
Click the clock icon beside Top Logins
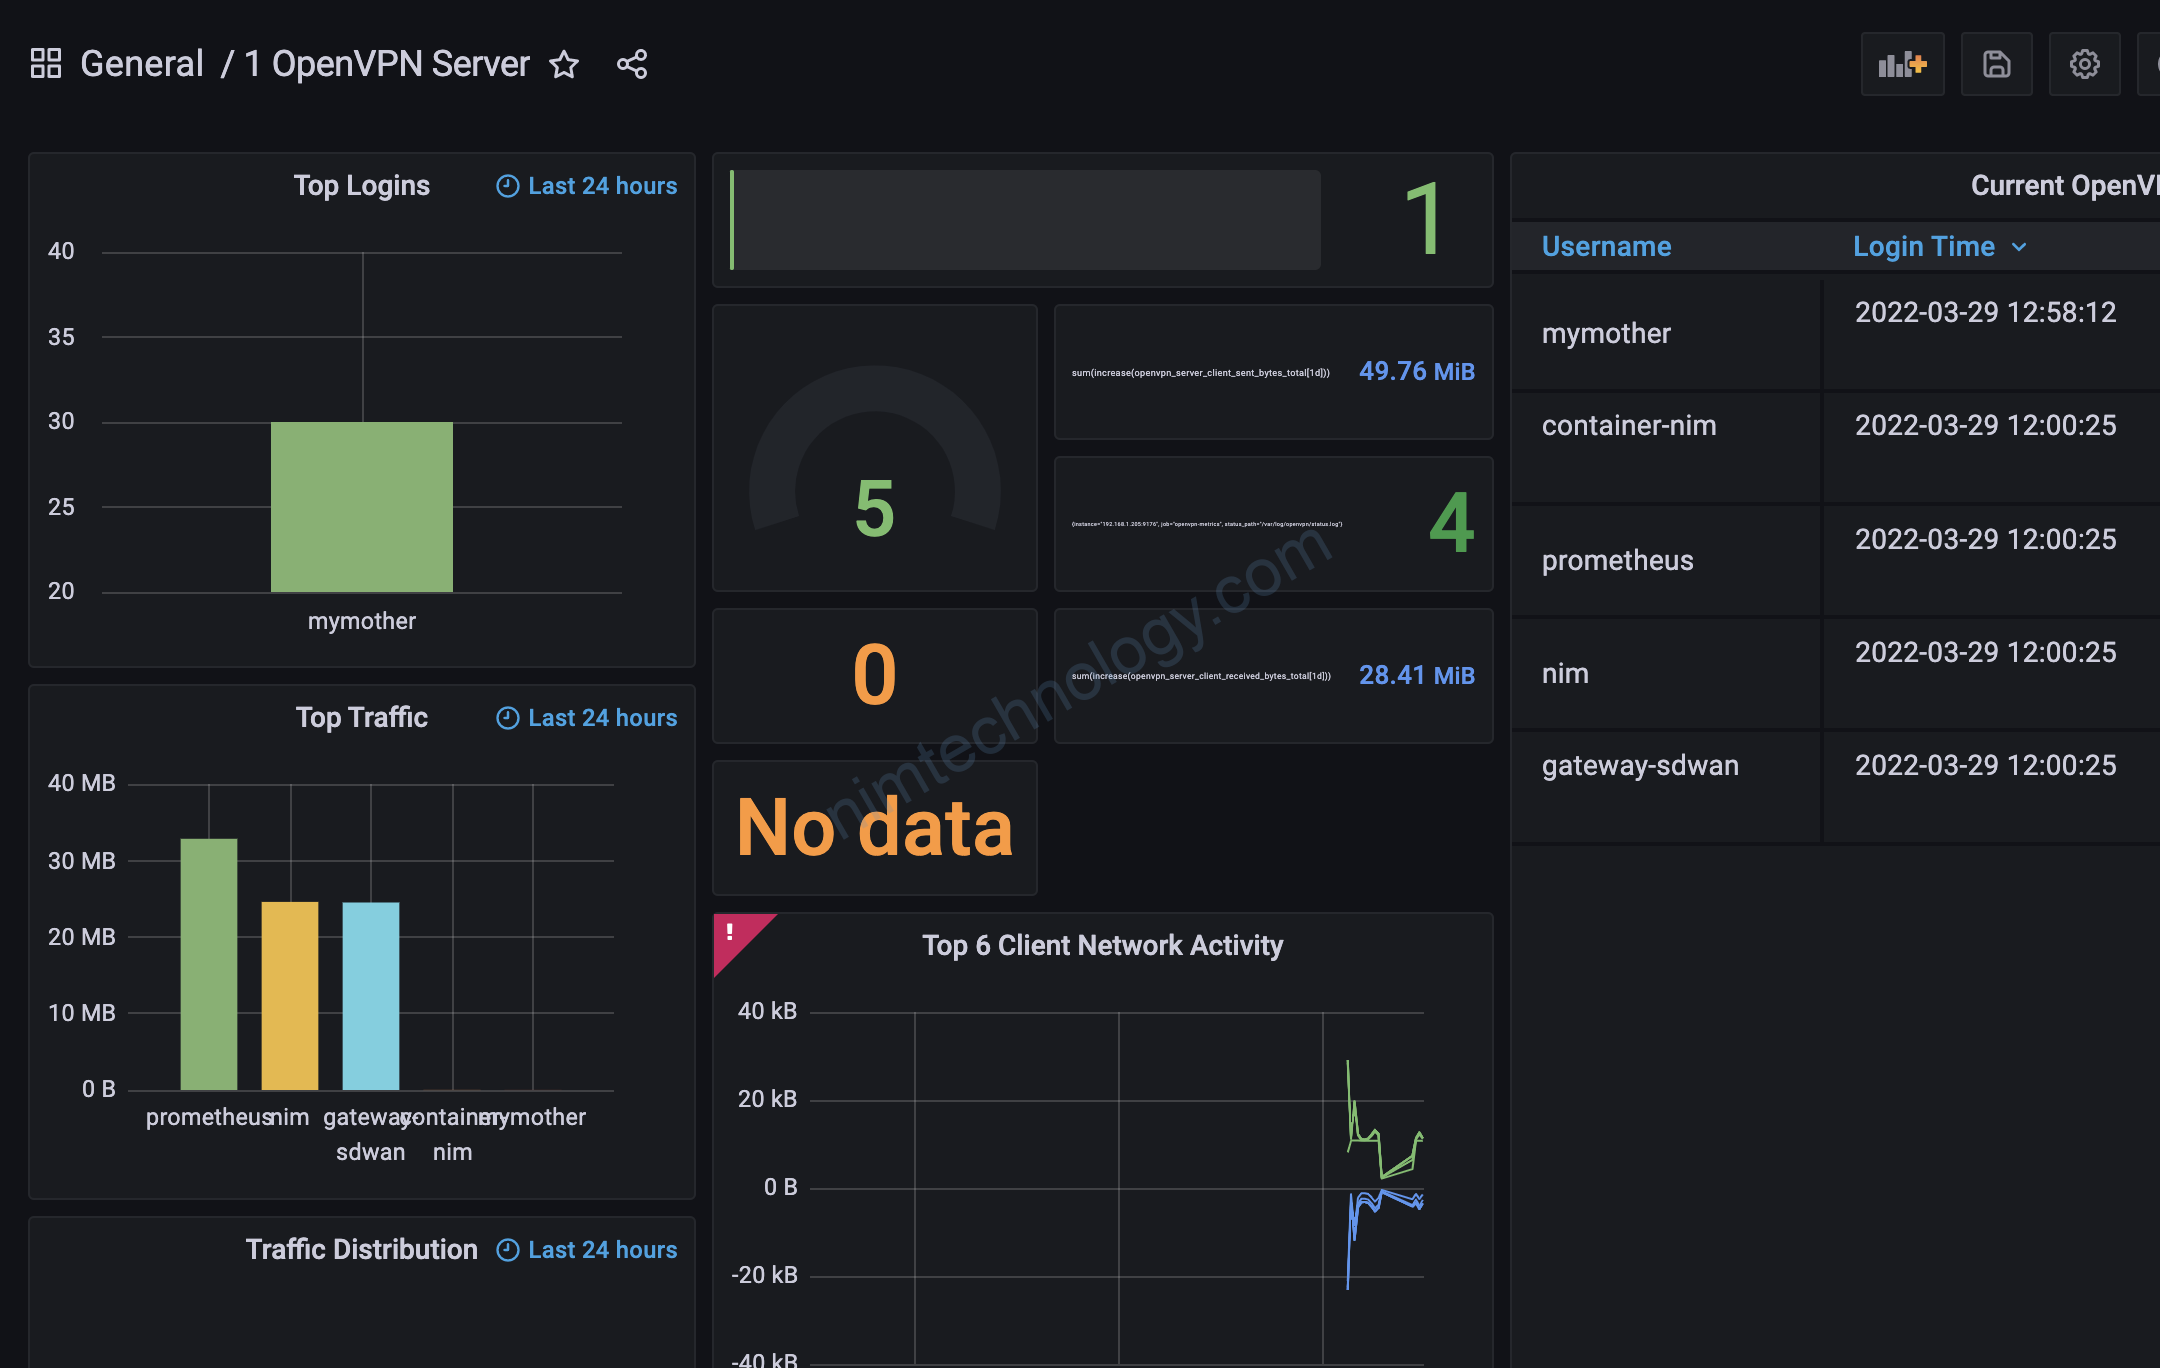pyautogui.click(x=508, y=186)
